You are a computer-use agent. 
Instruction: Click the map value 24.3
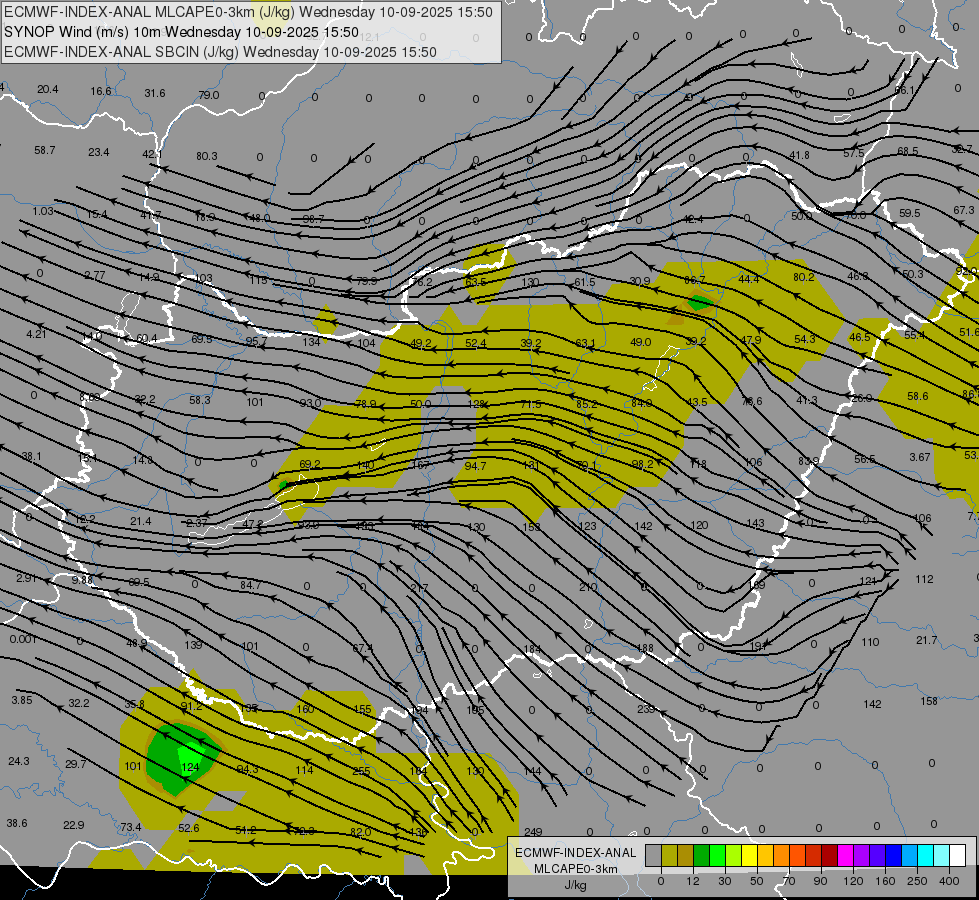[19, 761]
